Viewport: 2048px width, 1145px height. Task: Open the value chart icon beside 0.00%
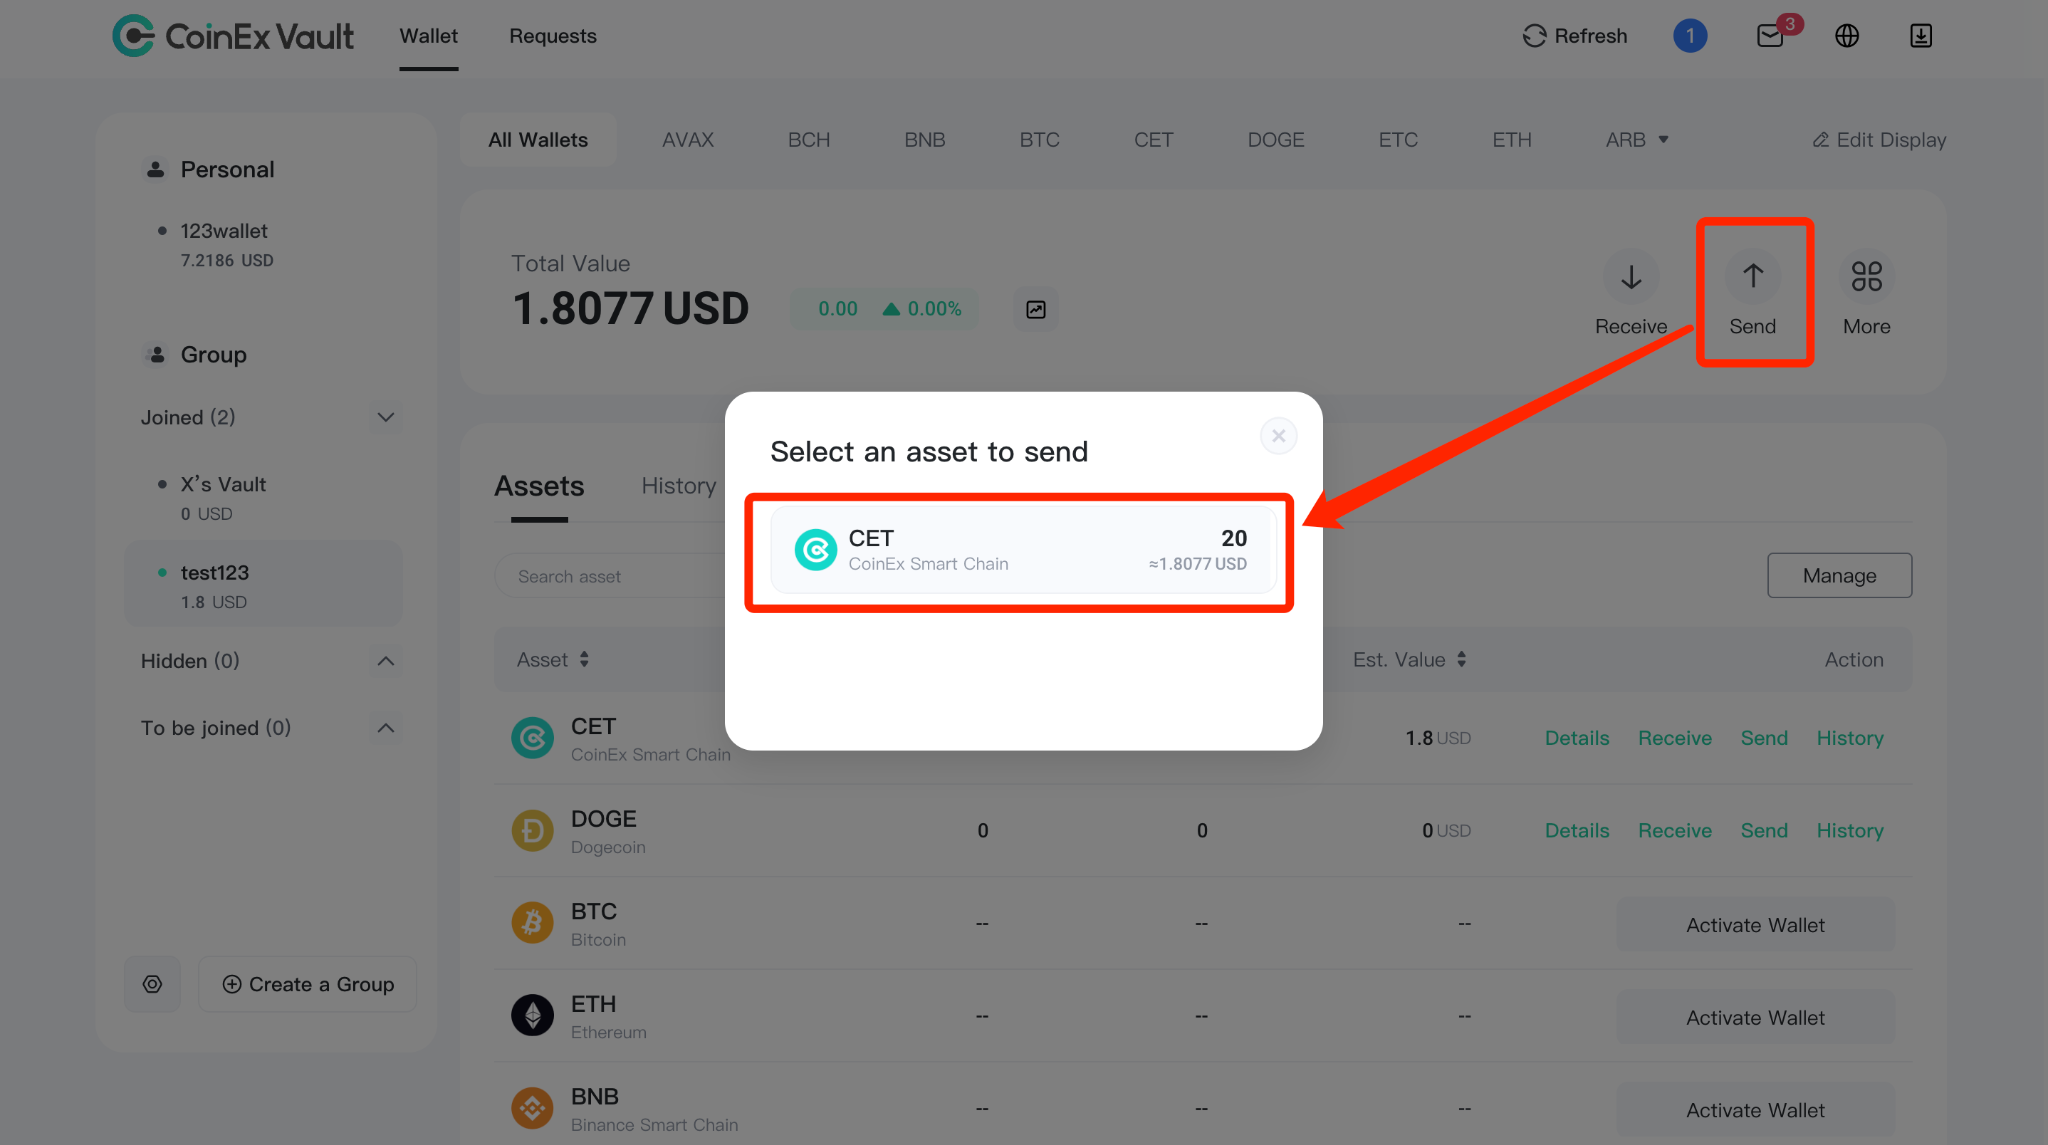1036,309
